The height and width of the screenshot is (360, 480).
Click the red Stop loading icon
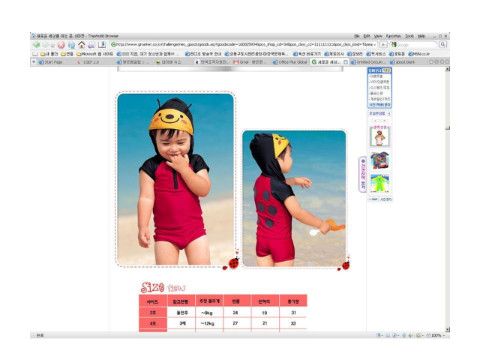[x=61, y=45]
